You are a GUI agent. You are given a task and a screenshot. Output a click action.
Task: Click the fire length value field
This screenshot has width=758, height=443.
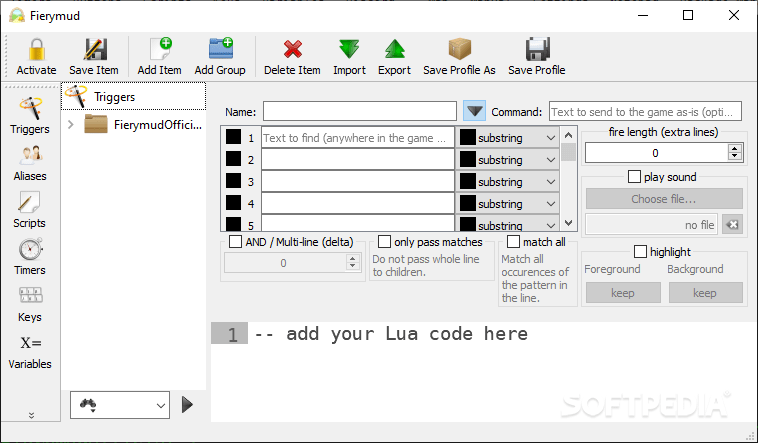pyautogui.click(x=656, y=153)
